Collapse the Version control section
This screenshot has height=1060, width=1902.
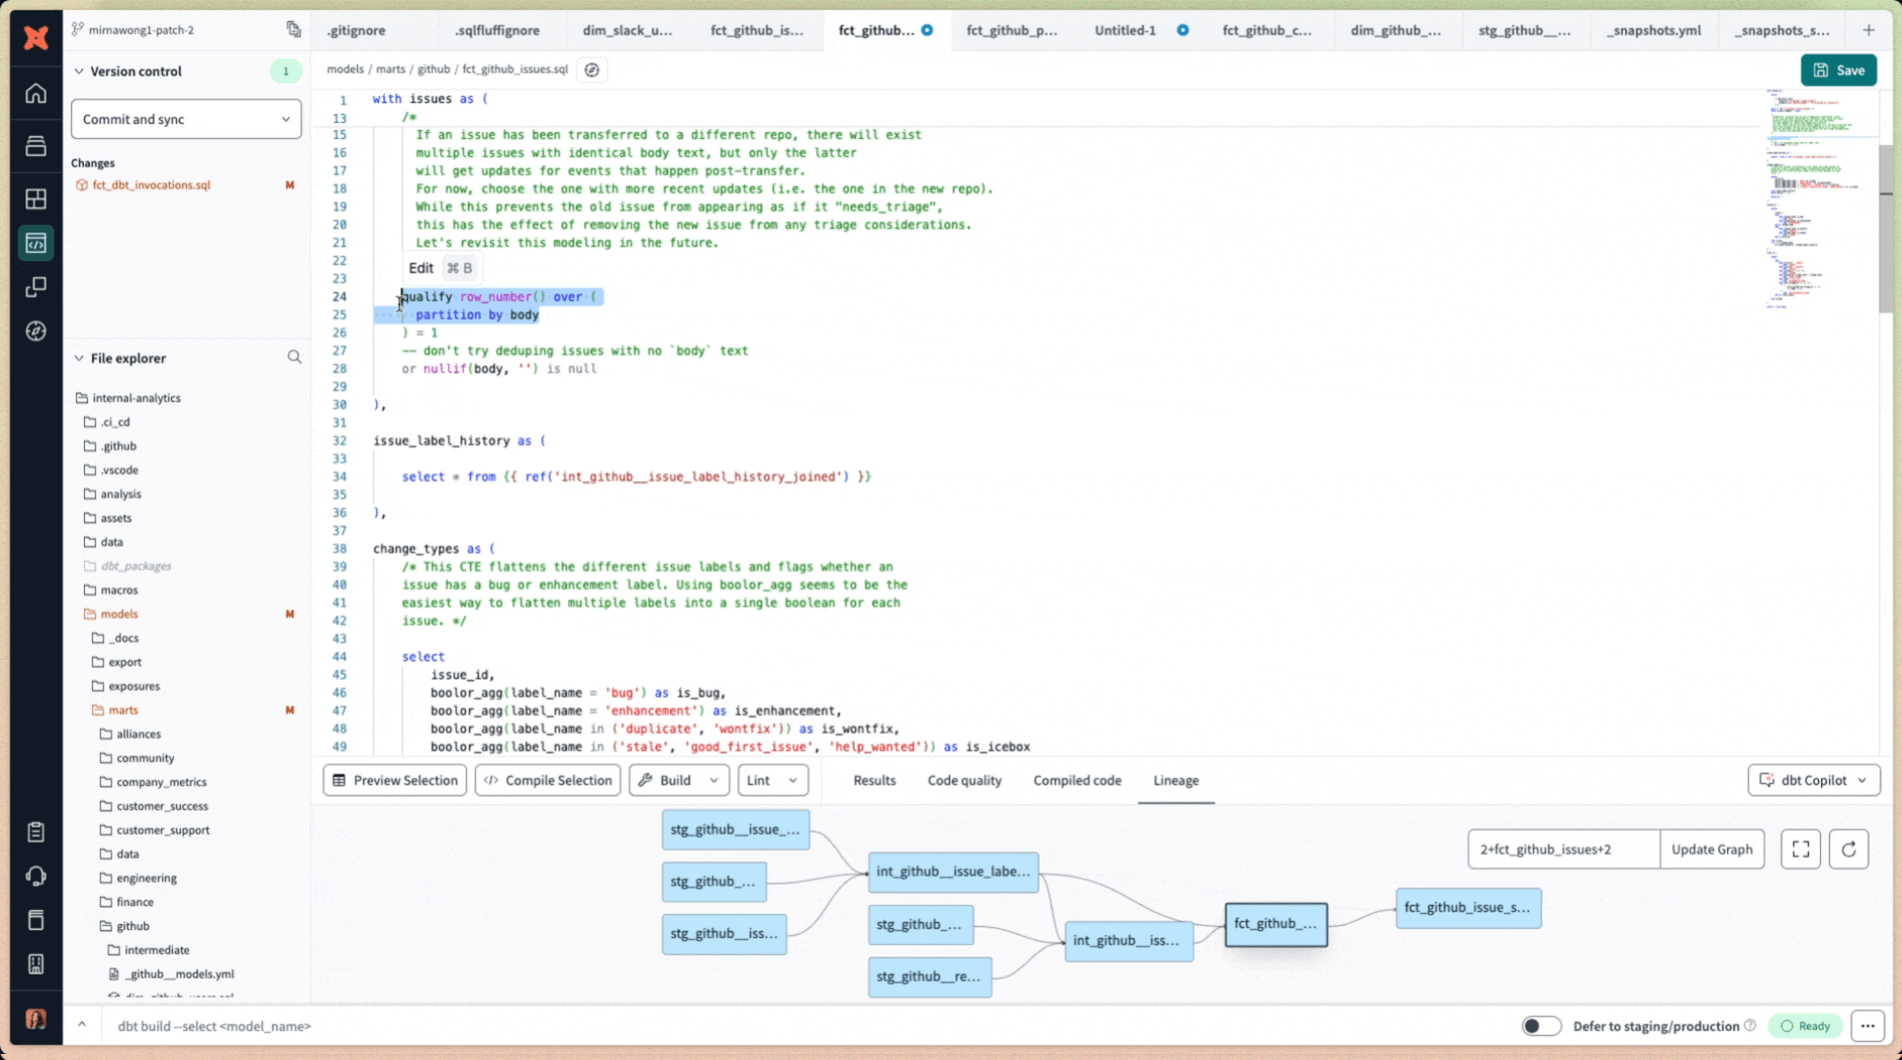pos(78,71)
